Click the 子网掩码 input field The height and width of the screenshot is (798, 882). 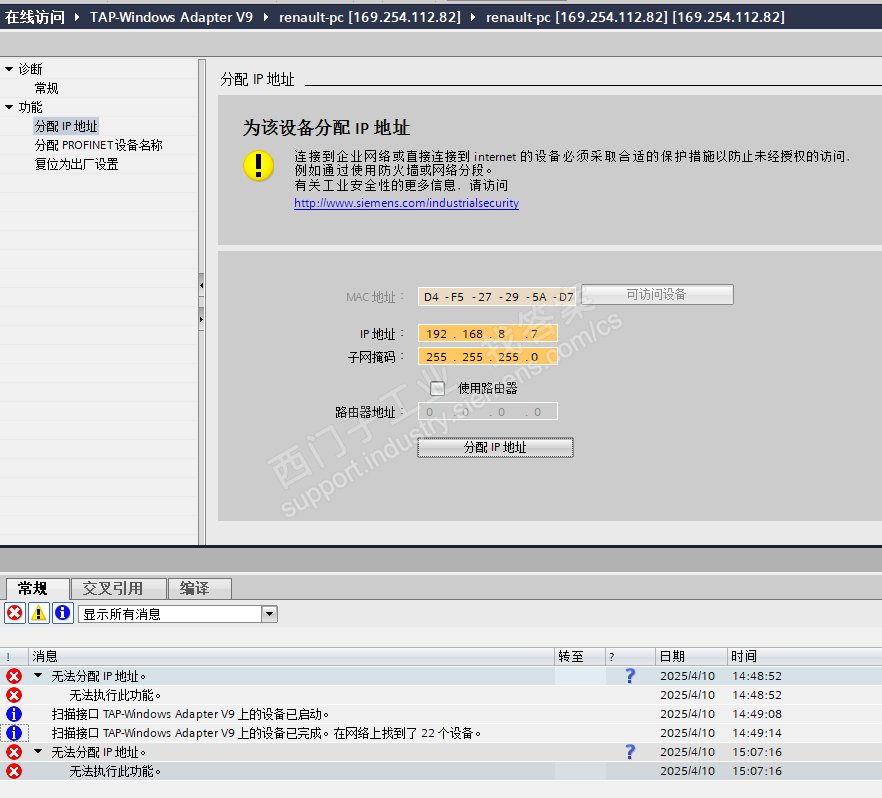click(488, 357)
